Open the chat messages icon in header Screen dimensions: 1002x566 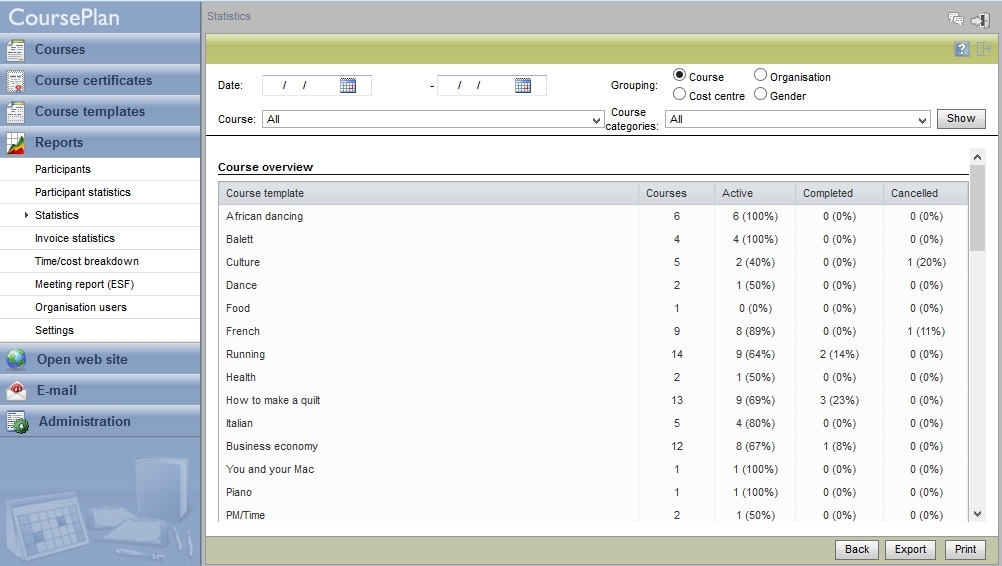(955, 19)
